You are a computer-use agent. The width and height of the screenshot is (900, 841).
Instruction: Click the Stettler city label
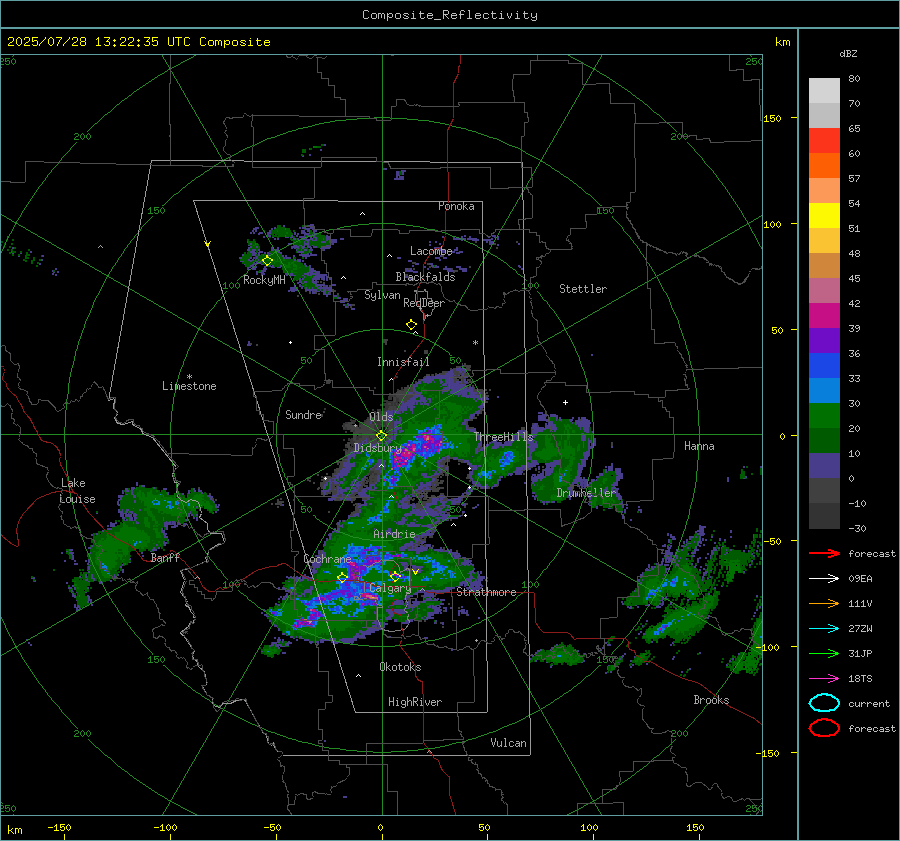pyautogui.click(x=583, y=289)
